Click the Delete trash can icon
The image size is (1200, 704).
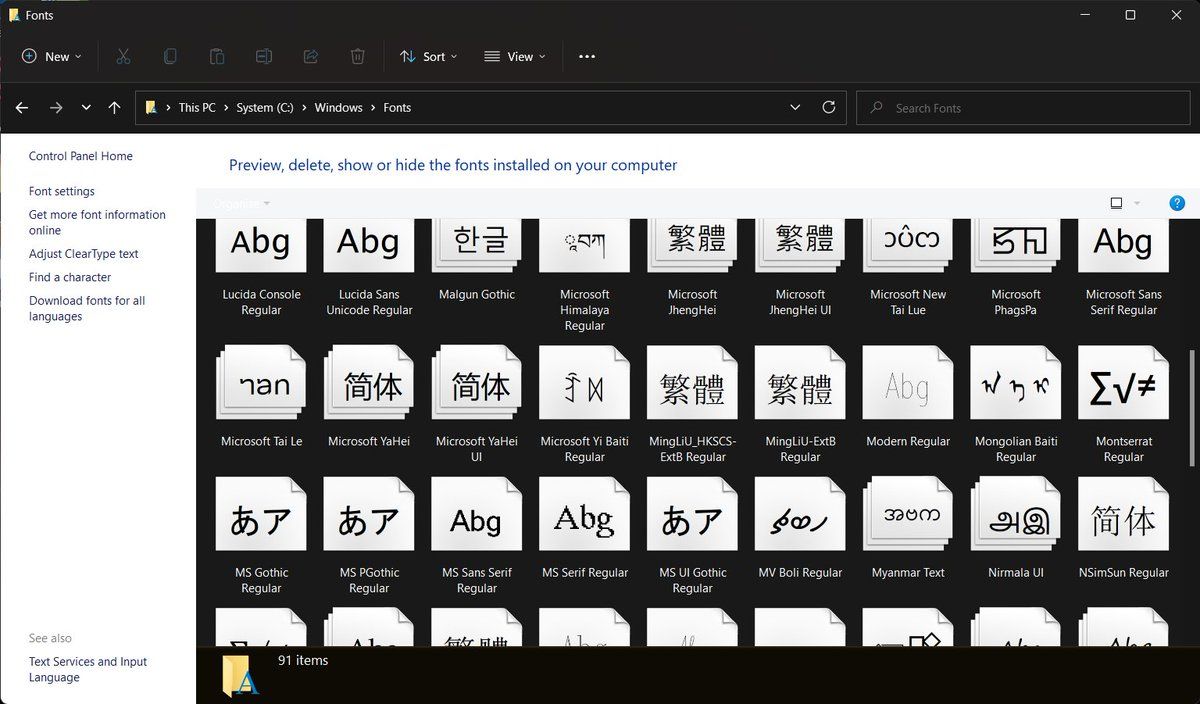tap(357, 57)
